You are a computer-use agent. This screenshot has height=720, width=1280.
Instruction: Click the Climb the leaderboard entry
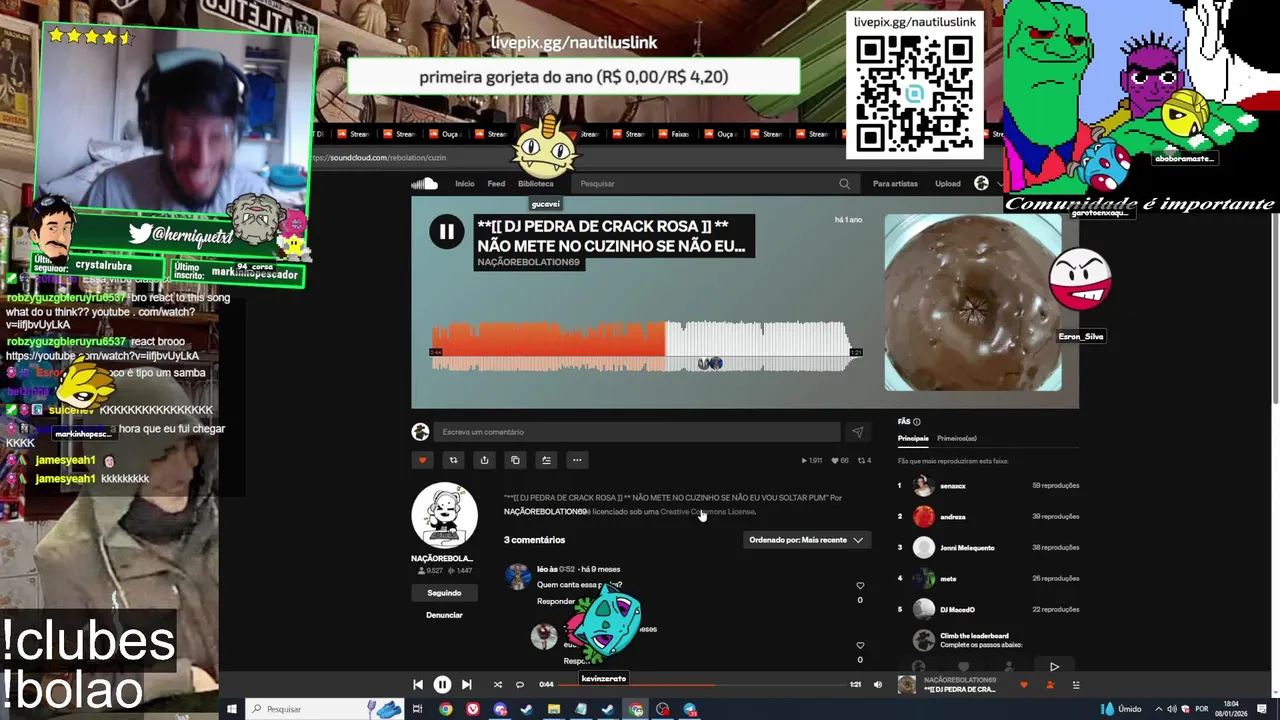coord(974,636)
